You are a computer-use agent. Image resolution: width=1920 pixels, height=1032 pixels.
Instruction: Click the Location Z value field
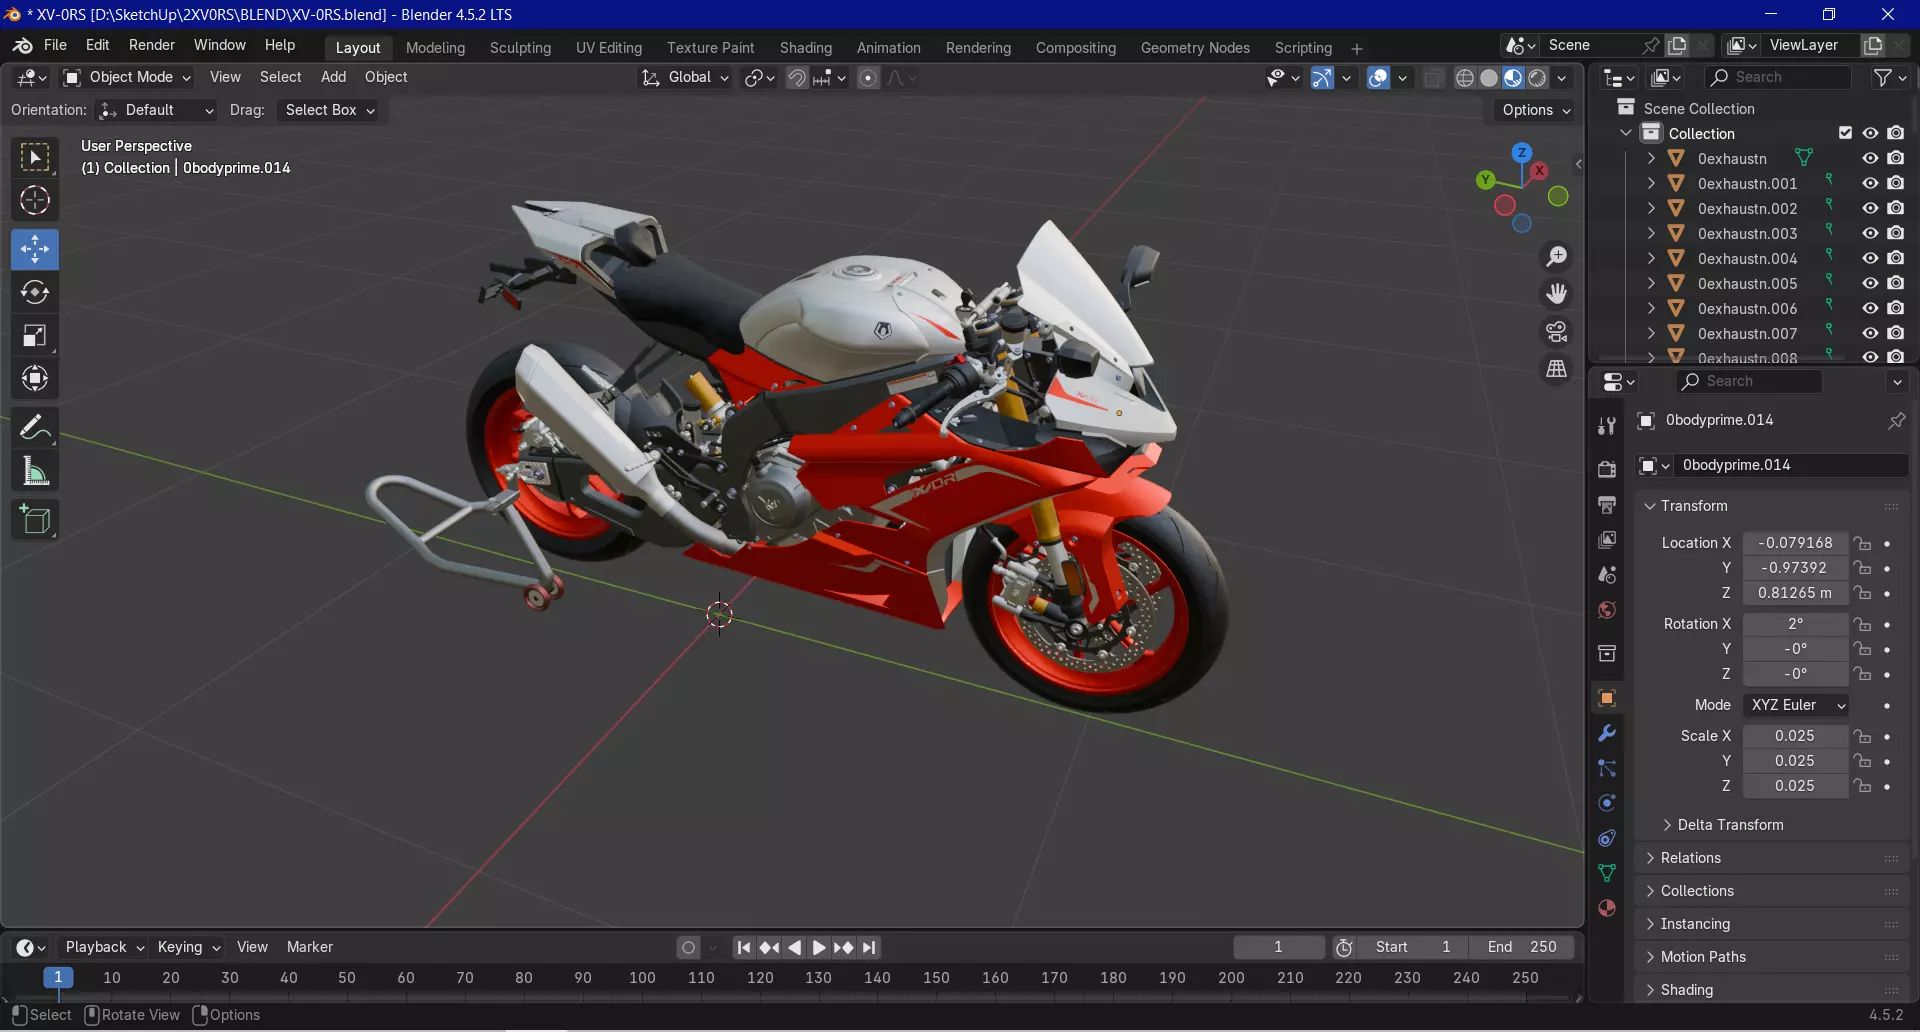(1795, 593)
